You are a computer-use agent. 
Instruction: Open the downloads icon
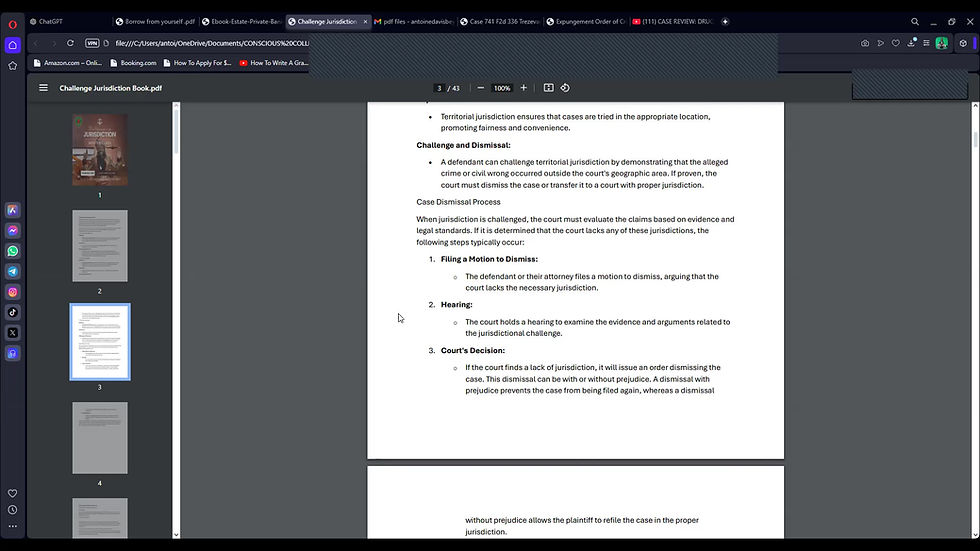911,43
